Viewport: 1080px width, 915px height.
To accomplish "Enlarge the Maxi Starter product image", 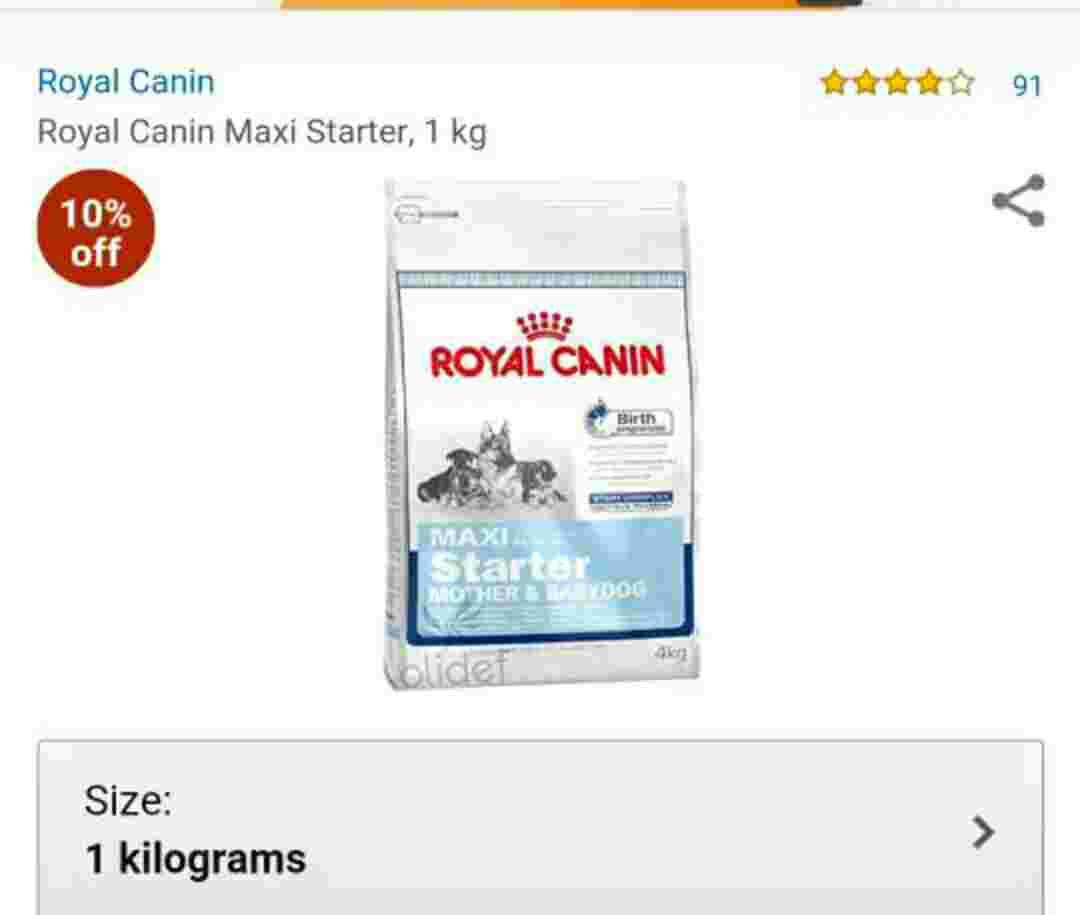I will pos(541,434).
